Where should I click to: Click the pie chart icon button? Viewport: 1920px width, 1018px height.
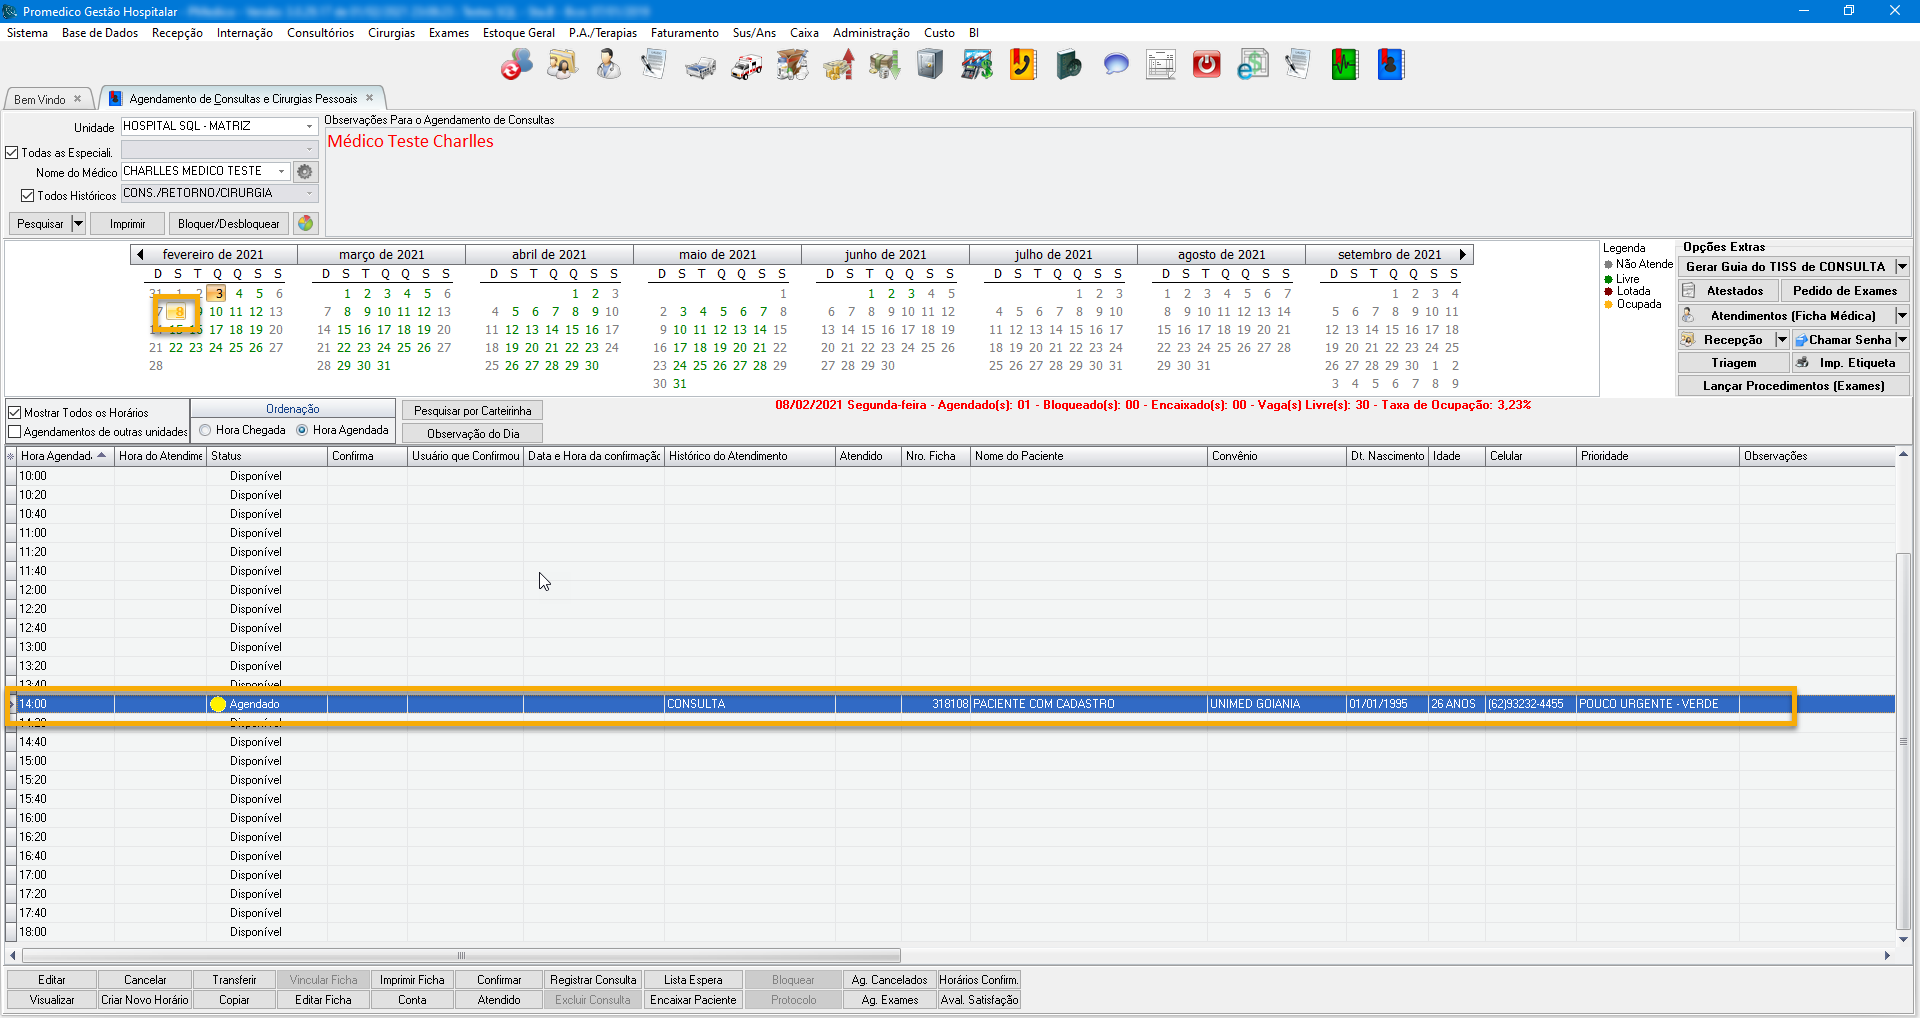tap(306, 224)
